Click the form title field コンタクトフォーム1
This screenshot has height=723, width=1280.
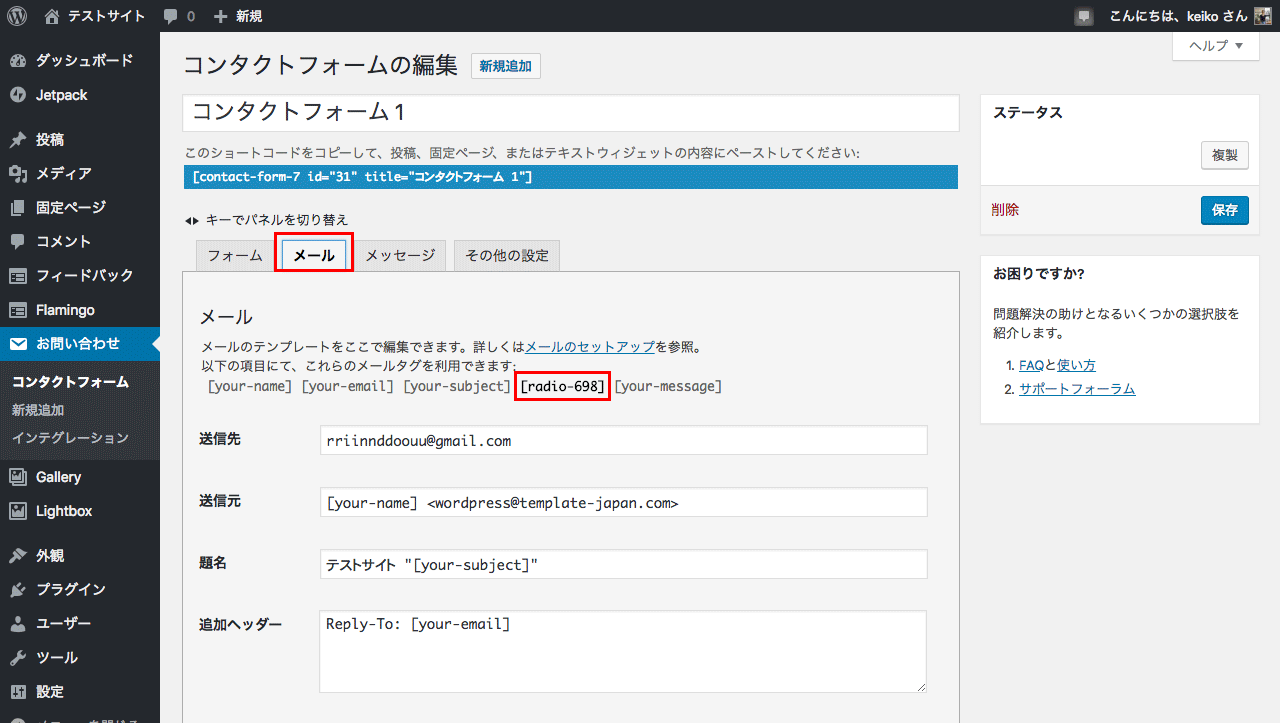(x=571, y=113)
